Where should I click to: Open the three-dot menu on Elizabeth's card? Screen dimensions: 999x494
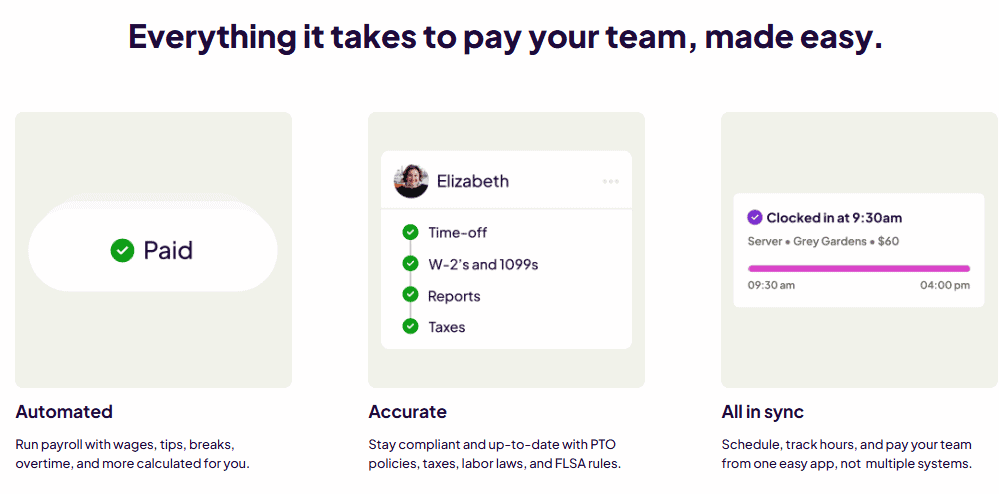coord(610,181)
